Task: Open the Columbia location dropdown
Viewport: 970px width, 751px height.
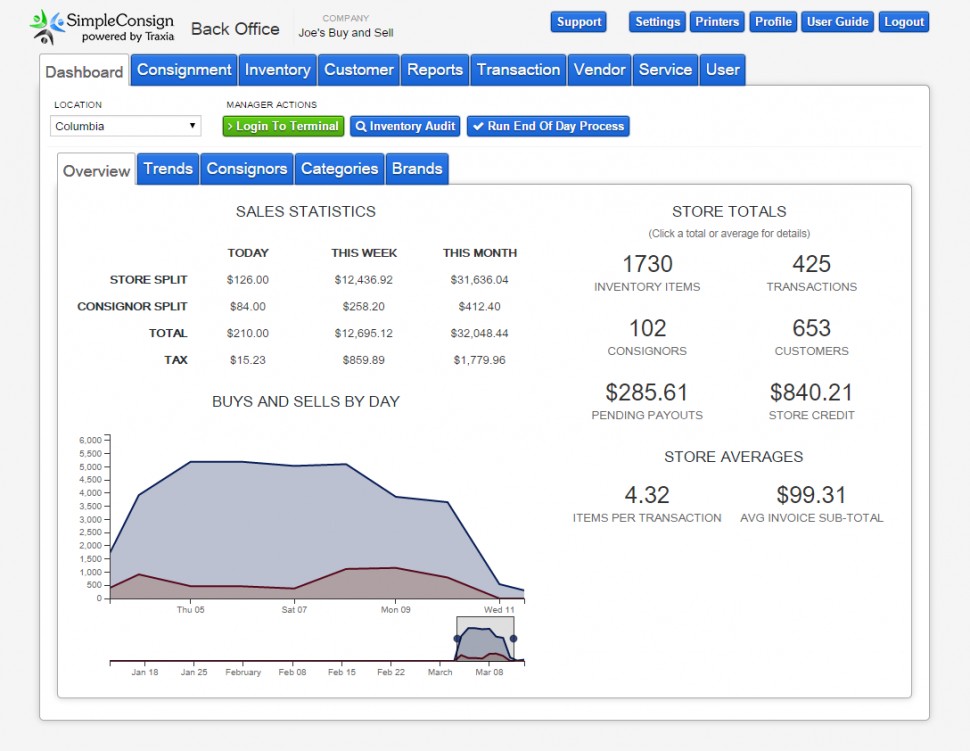Action: point(124,125)
